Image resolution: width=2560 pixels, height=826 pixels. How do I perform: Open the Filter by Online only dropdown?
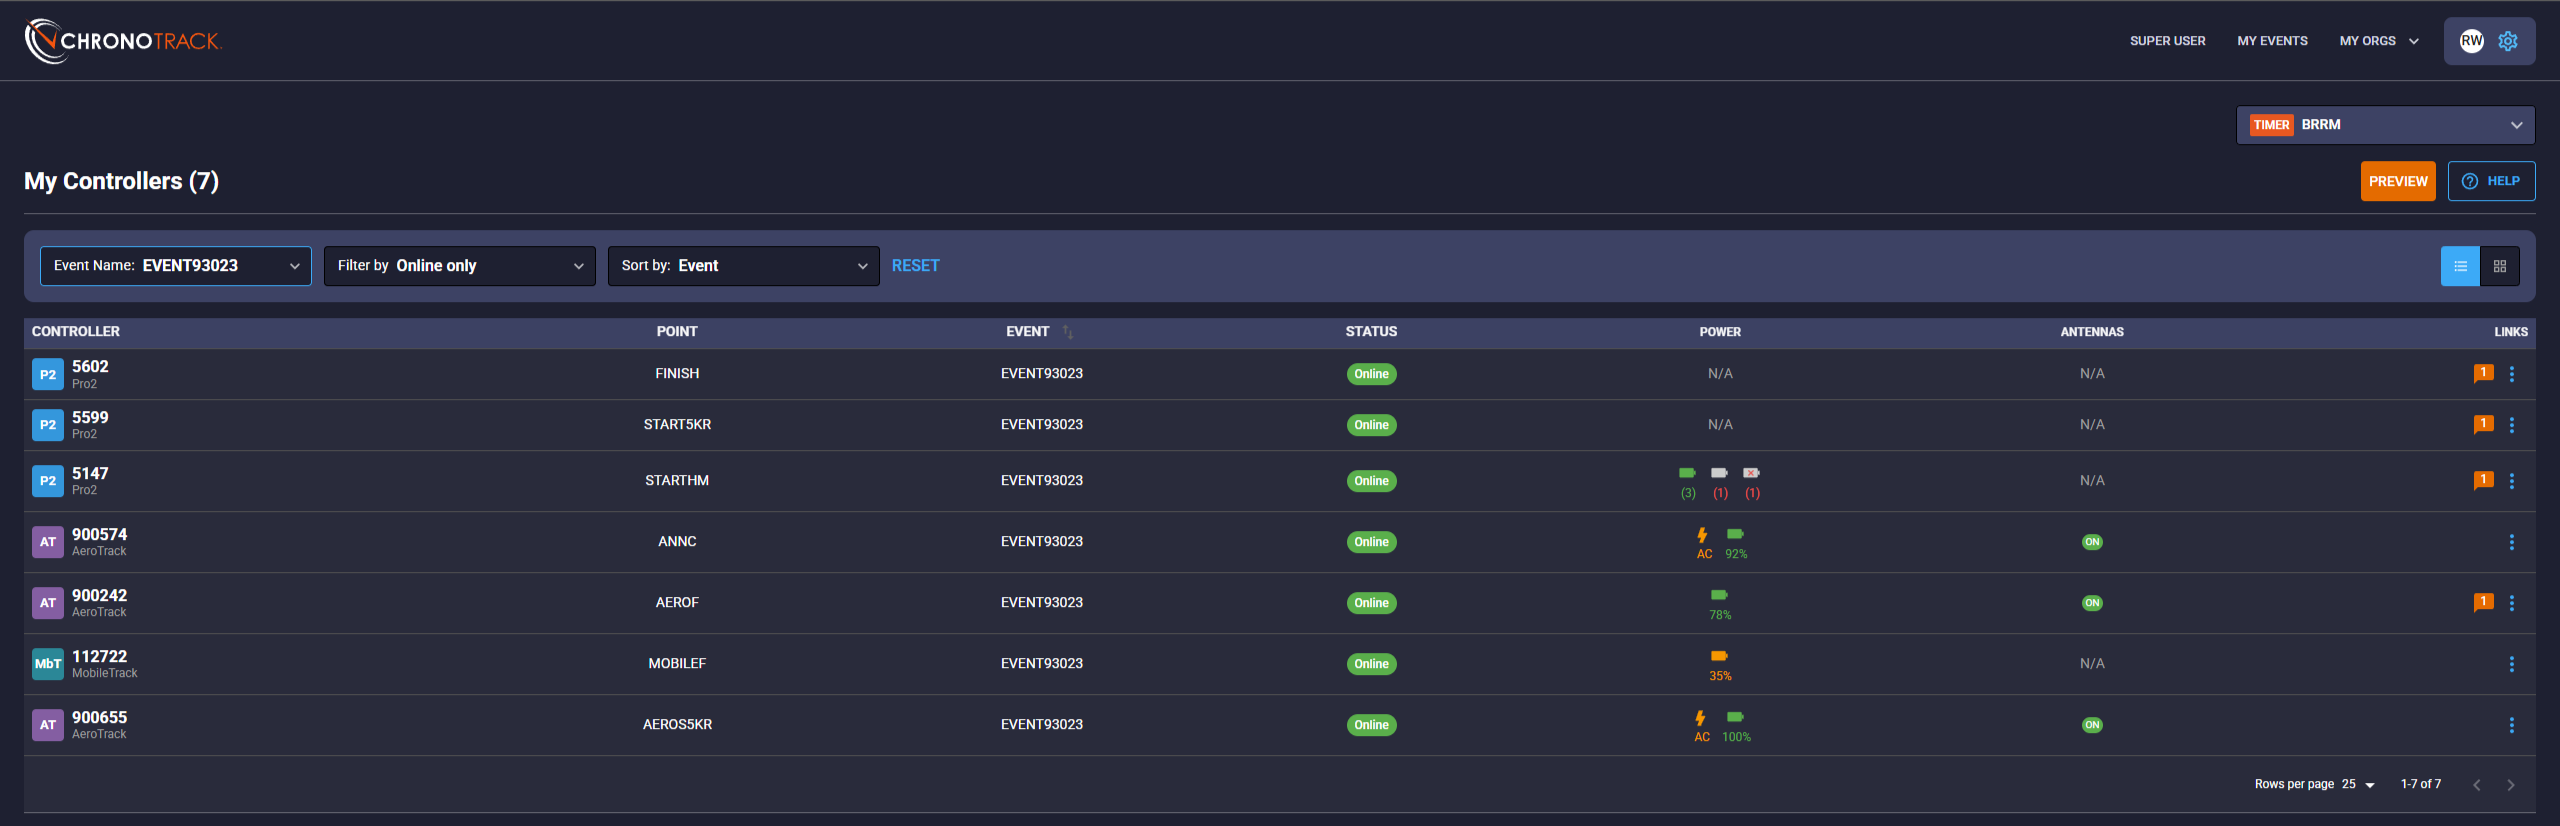[460, 266]
